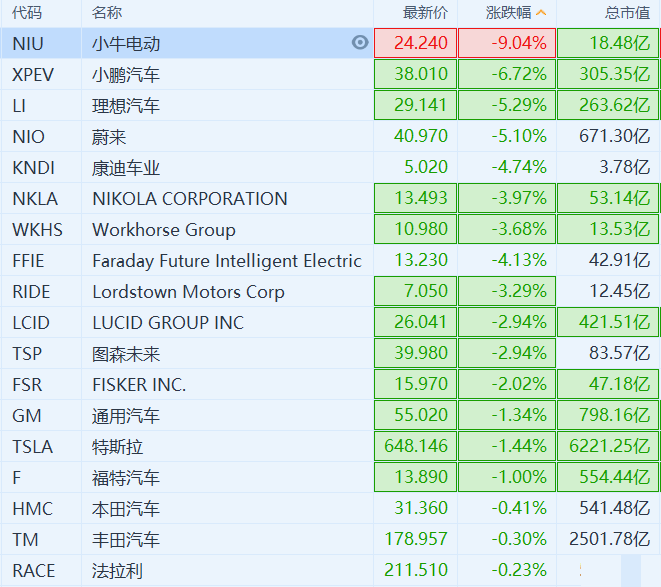Select Faraday Future Intelligent Electric row
This screenshot has height=587, width=661.
coord(226,261)
